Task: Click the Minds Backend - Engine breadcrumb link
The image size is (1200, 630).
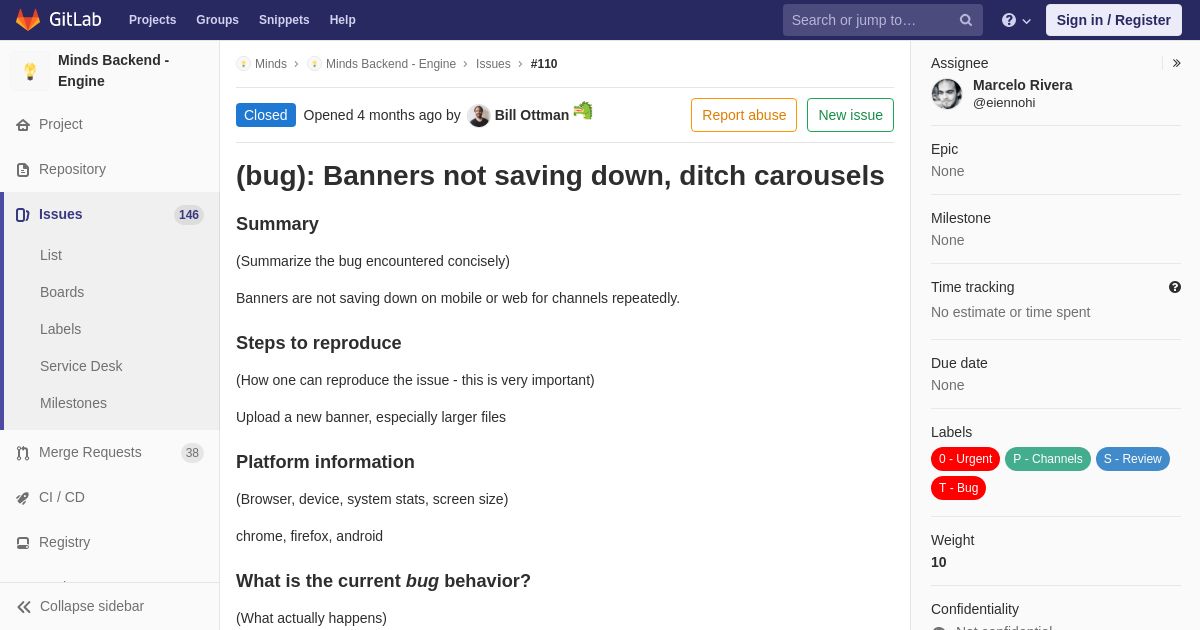Action: click(391, 64)
